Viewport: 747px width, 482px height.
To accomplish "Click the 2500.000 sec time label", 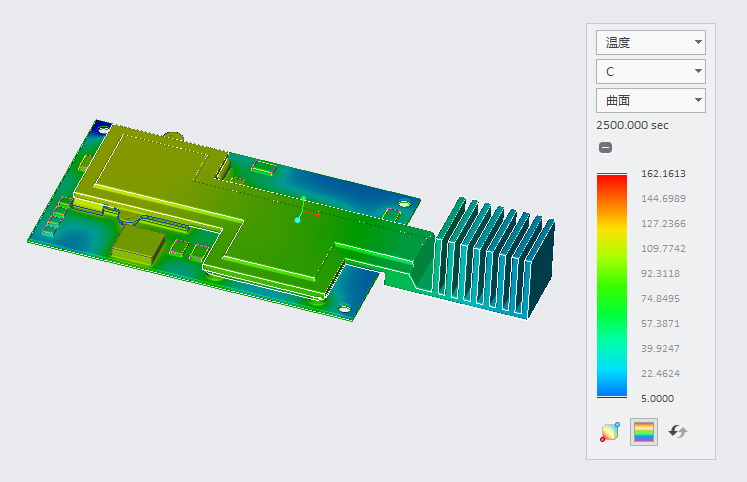I will [x=632, y=125].
